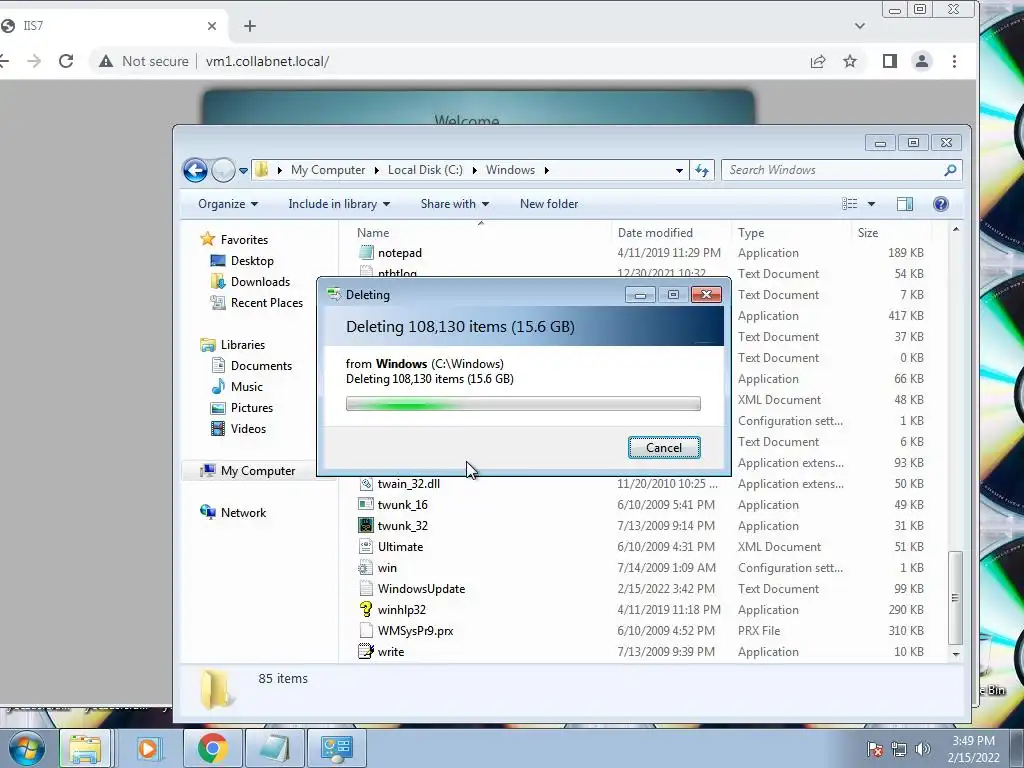
Task: Open the Organize menu
Action: (228, 204)
